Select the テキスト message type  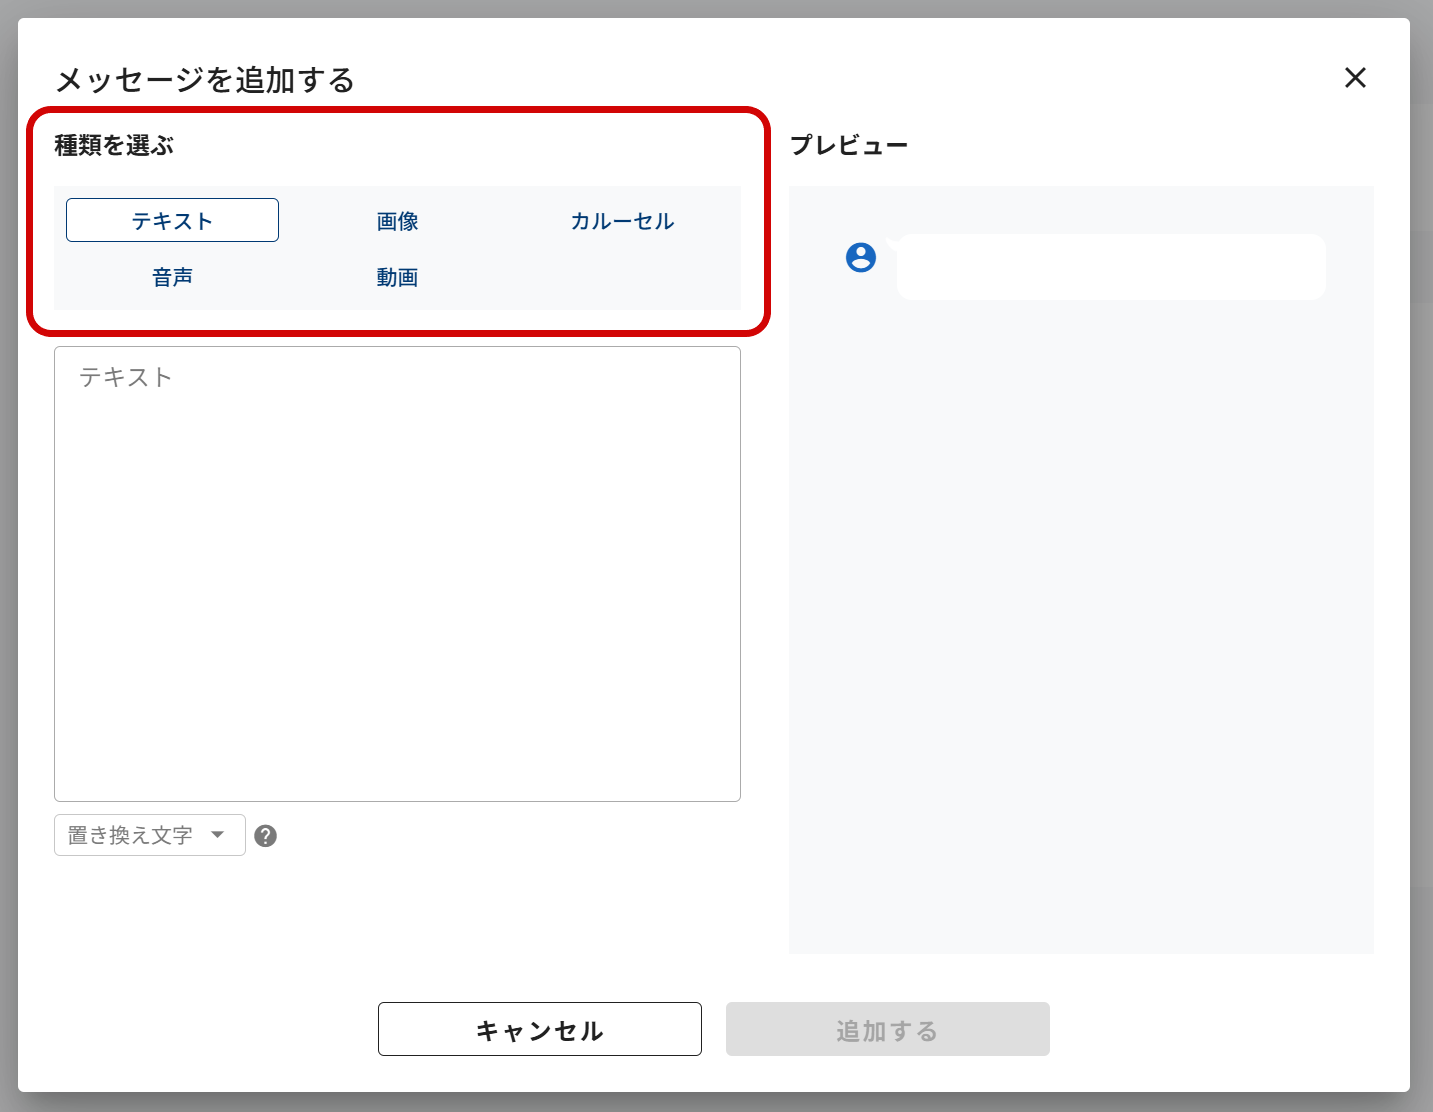tap(172, 220)
